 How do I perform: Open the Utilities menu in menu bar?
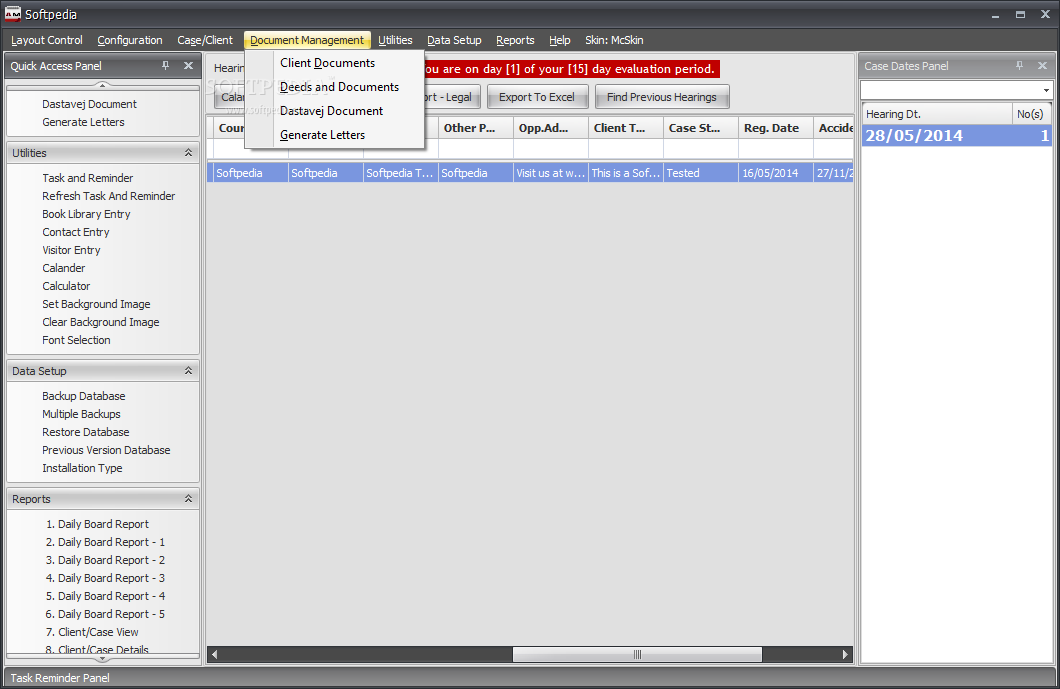coord(395,40)
